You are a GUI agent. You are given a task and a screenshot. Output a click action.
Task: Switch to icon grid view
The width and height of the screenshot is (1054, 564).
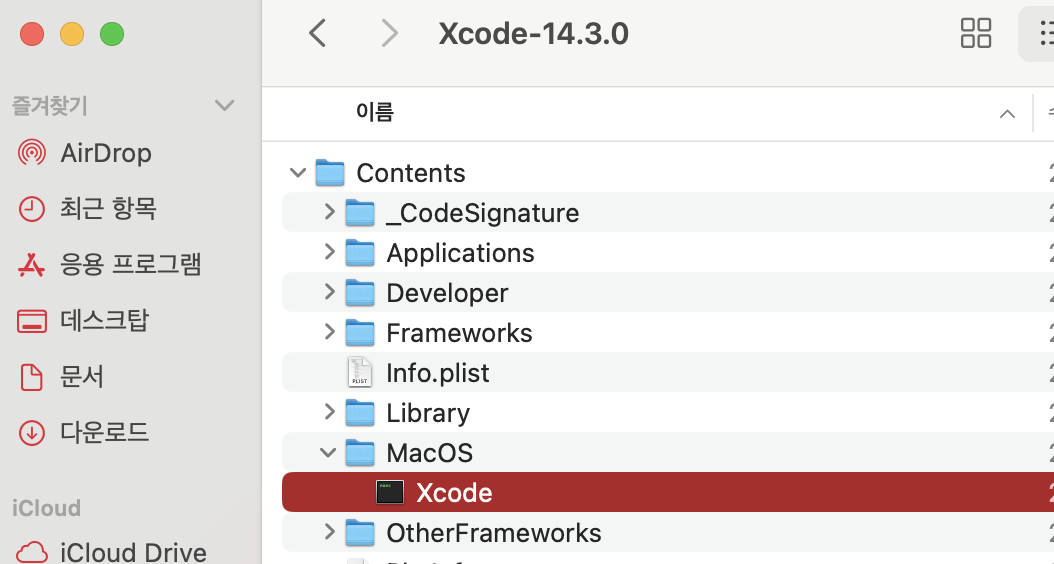click(975, 33)
